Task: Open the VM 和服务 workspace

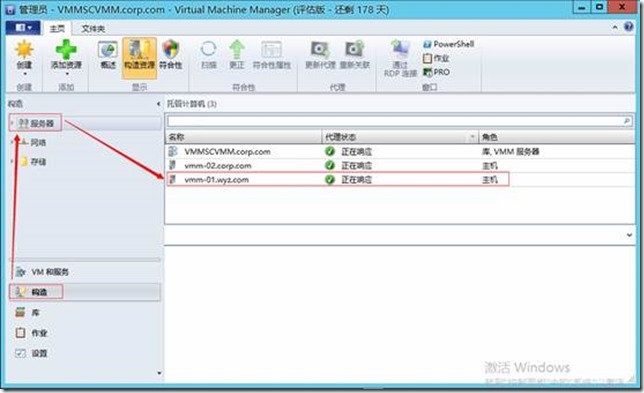Action: pos(84,272)
